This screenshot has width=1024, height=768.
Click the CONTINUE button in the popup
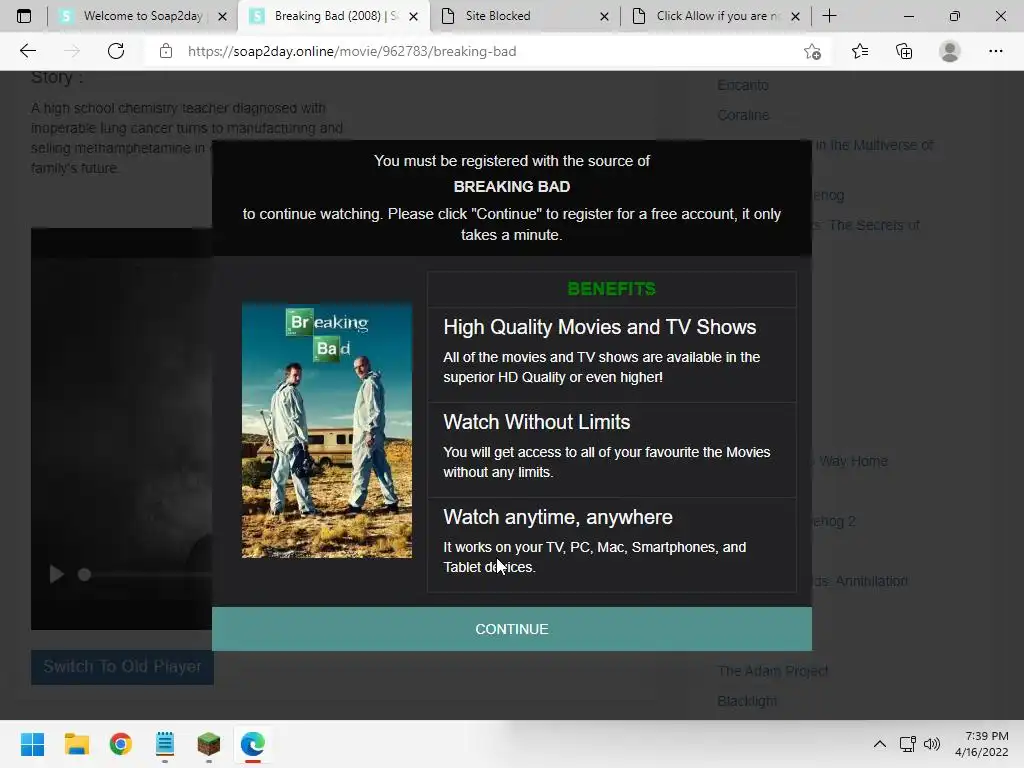coord(511,629)
